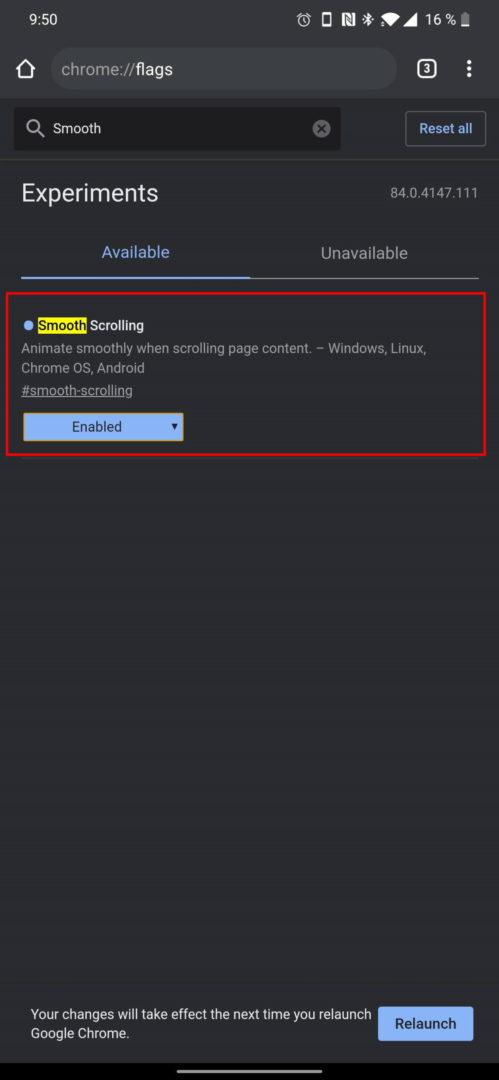Viewport: 499px width, 1080px height.
Task: Tap the Wi-Fi signal icon
Action: (389, 20)
